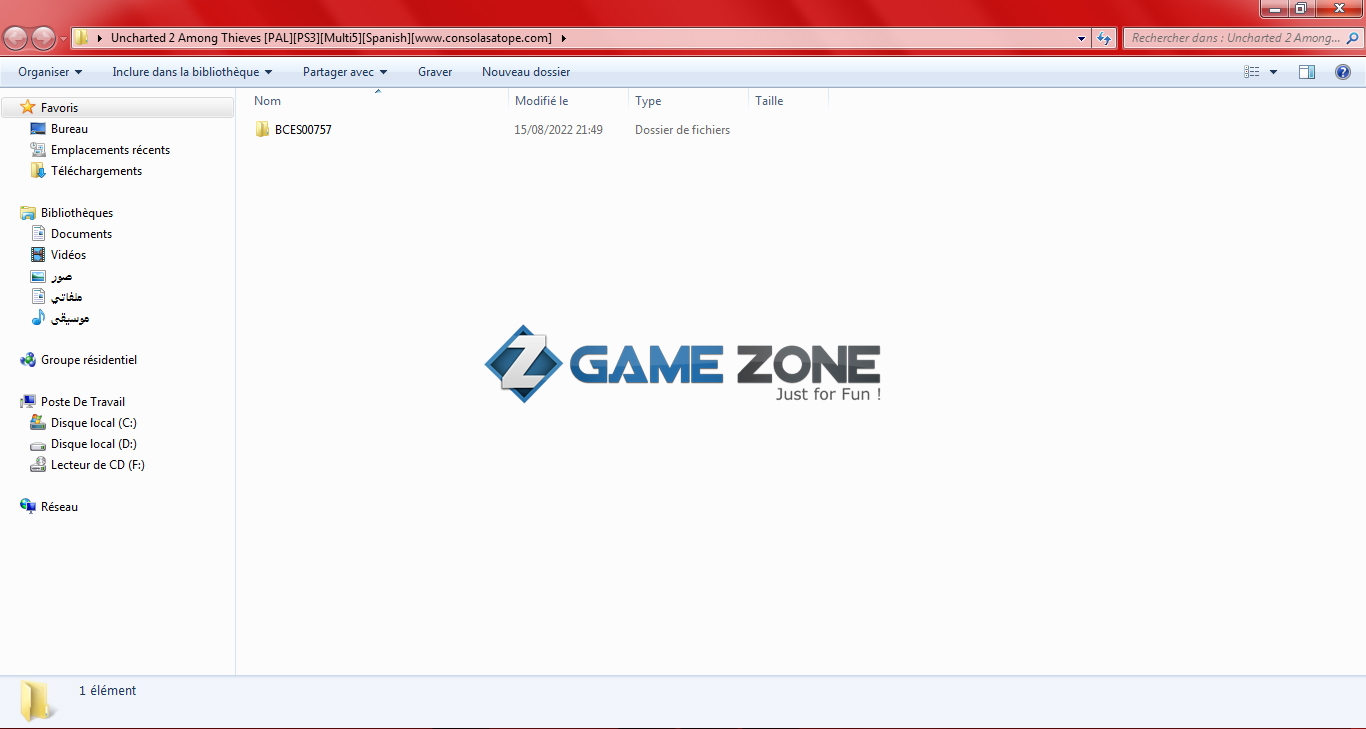Viewport: 1366px width, 729px height.
Task: Select Téléchargements in Favoris
Action: 96,171
